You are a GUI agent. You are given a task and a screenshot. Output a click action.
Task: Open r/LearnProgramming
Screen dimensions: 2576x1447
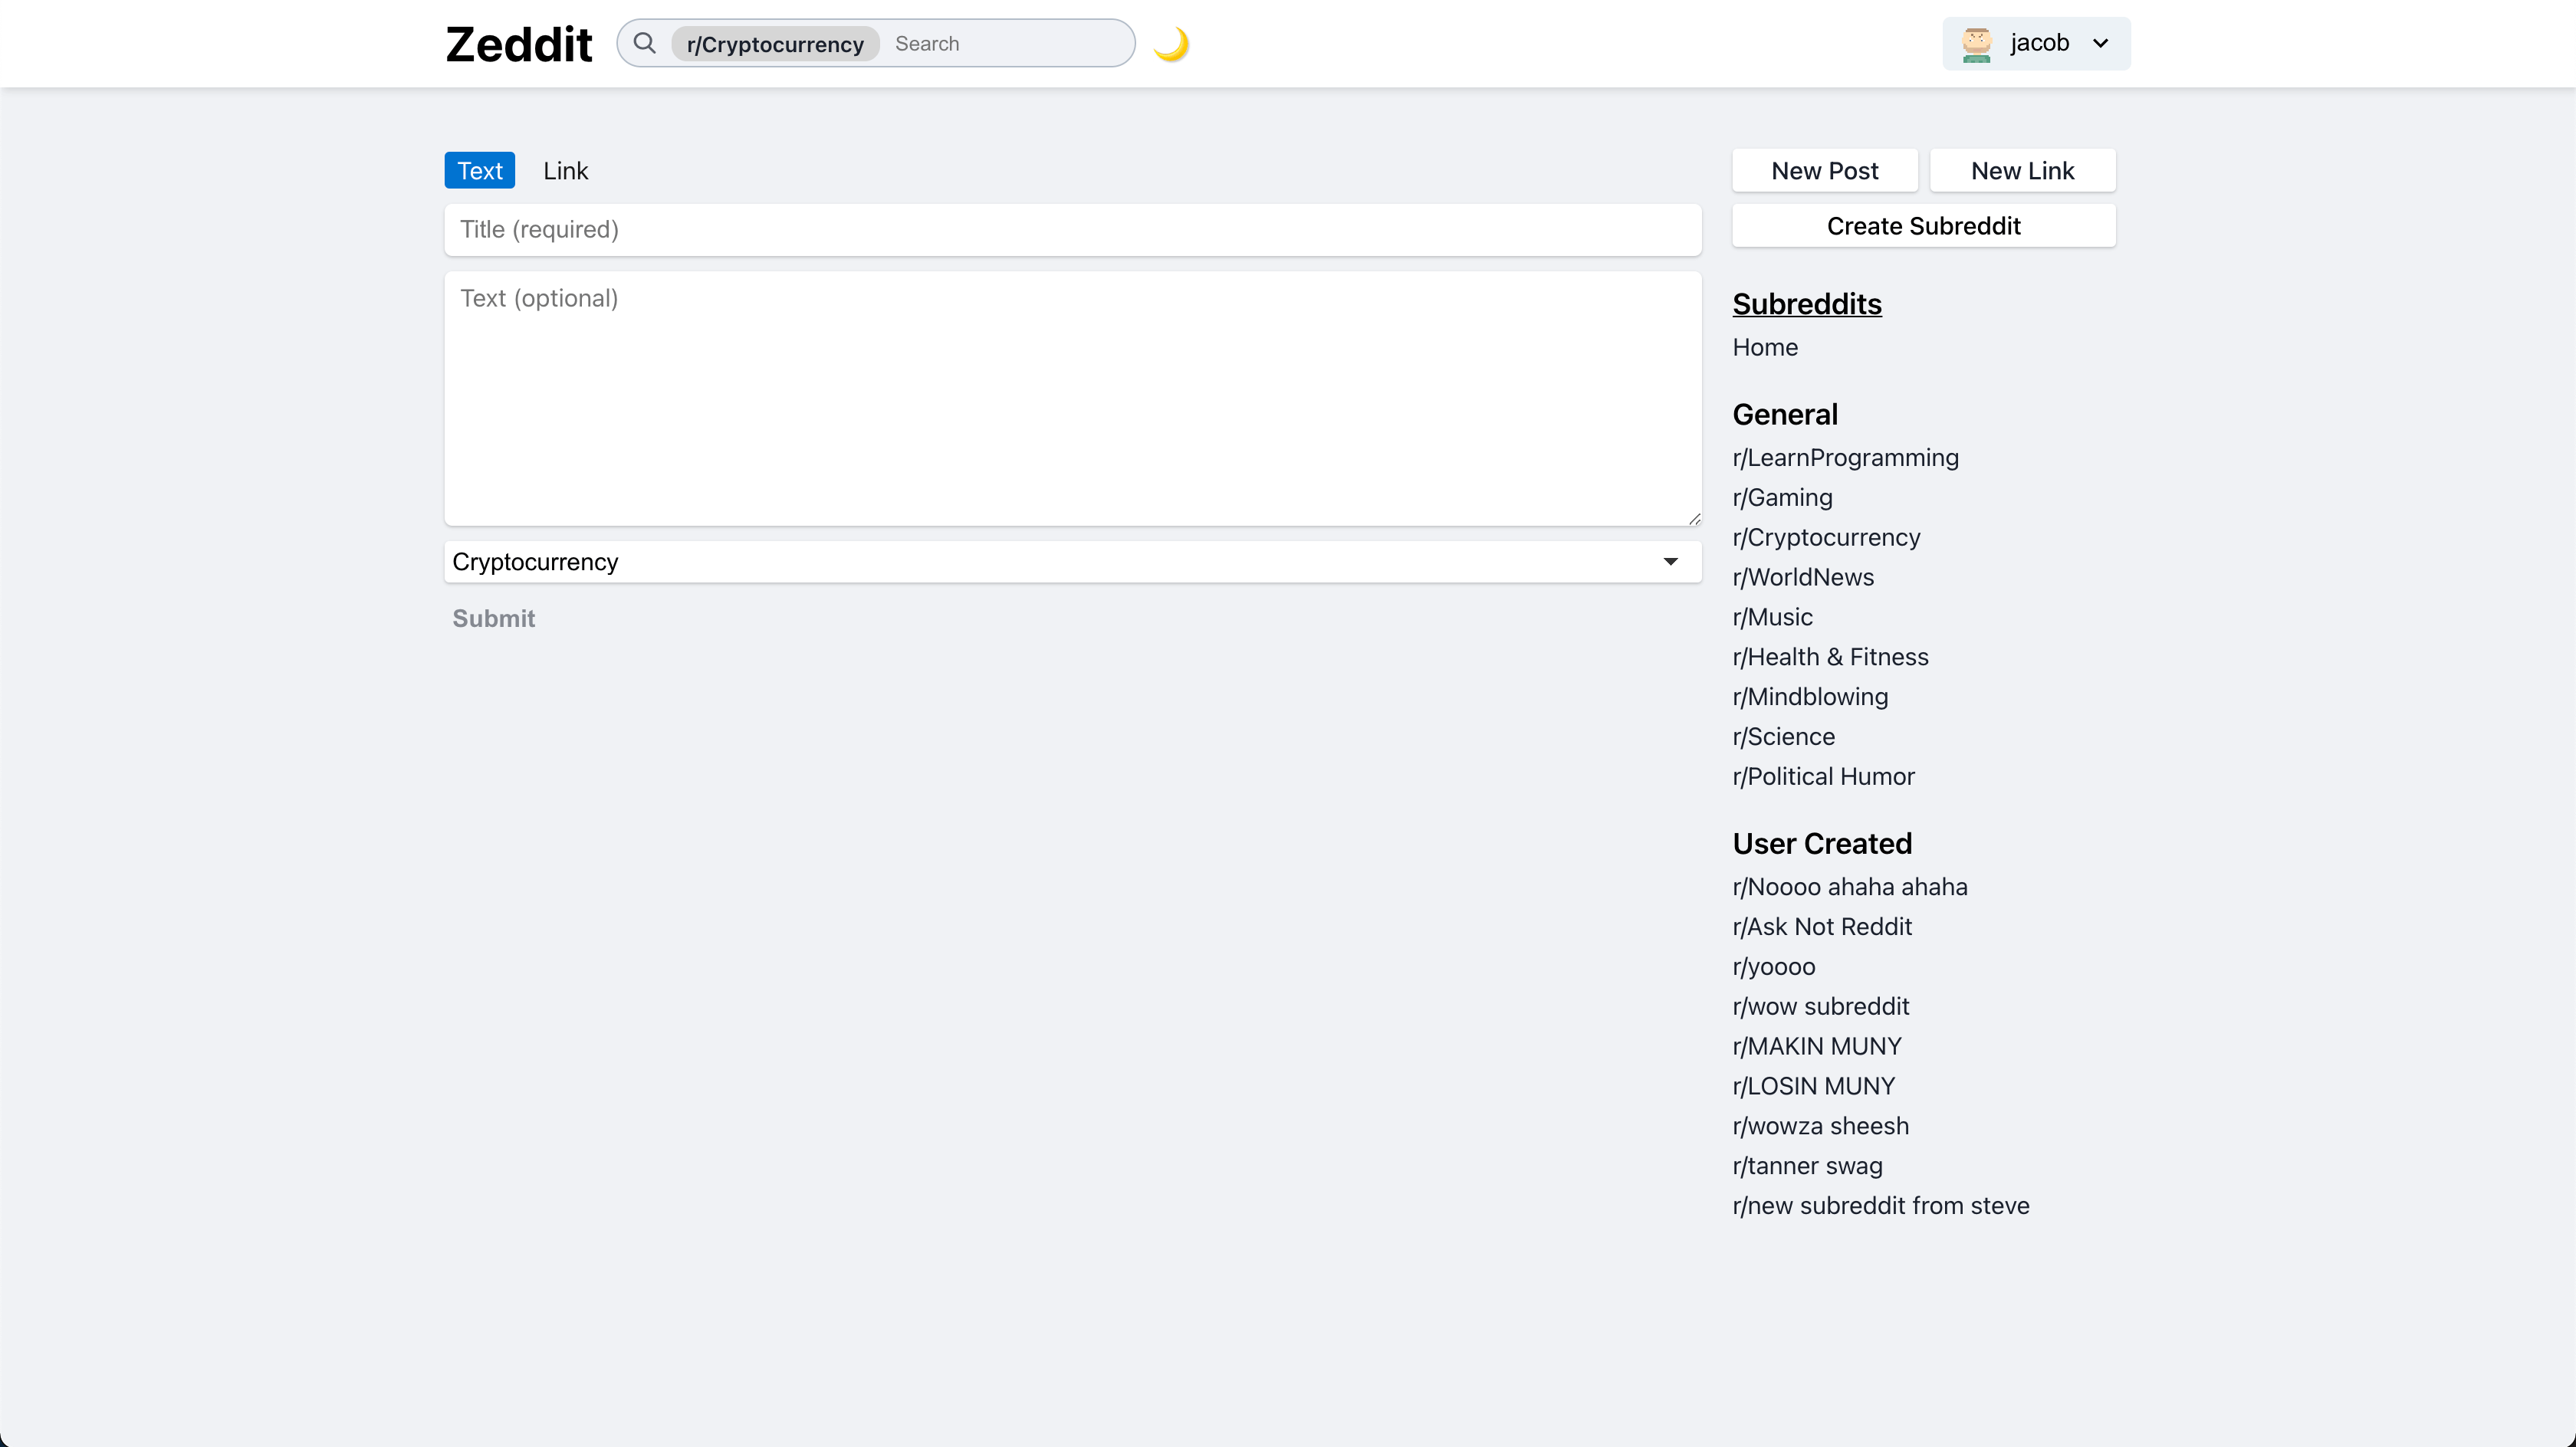coord(1845,458)
